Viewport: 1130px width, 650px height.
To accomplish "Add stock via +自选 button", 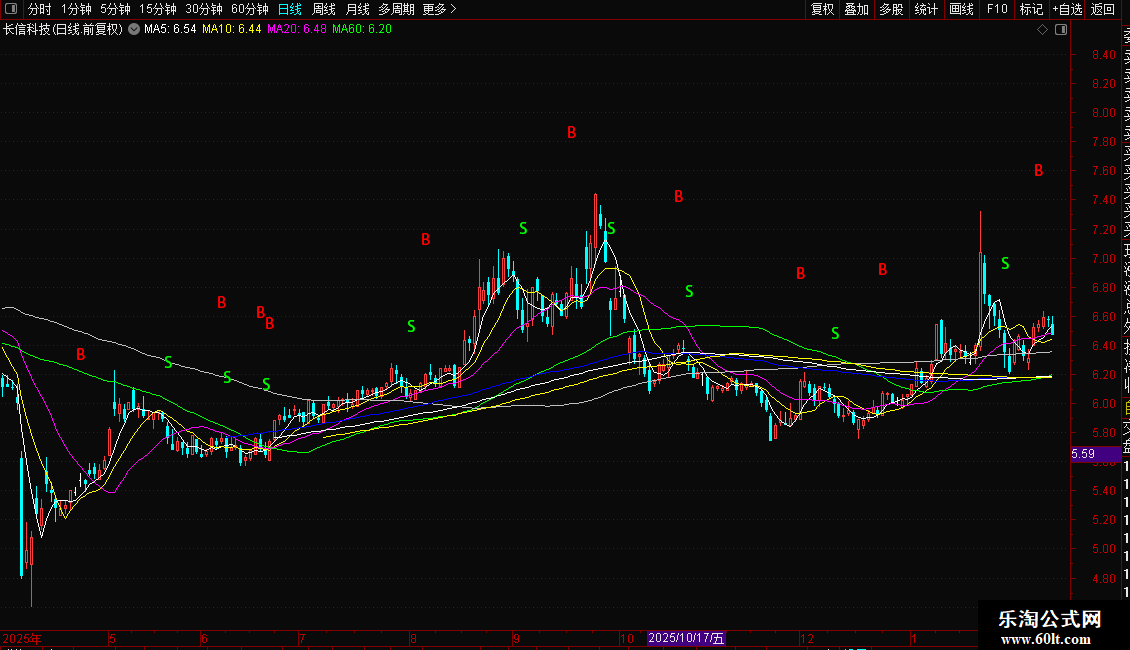I will tap(1067, 9).
